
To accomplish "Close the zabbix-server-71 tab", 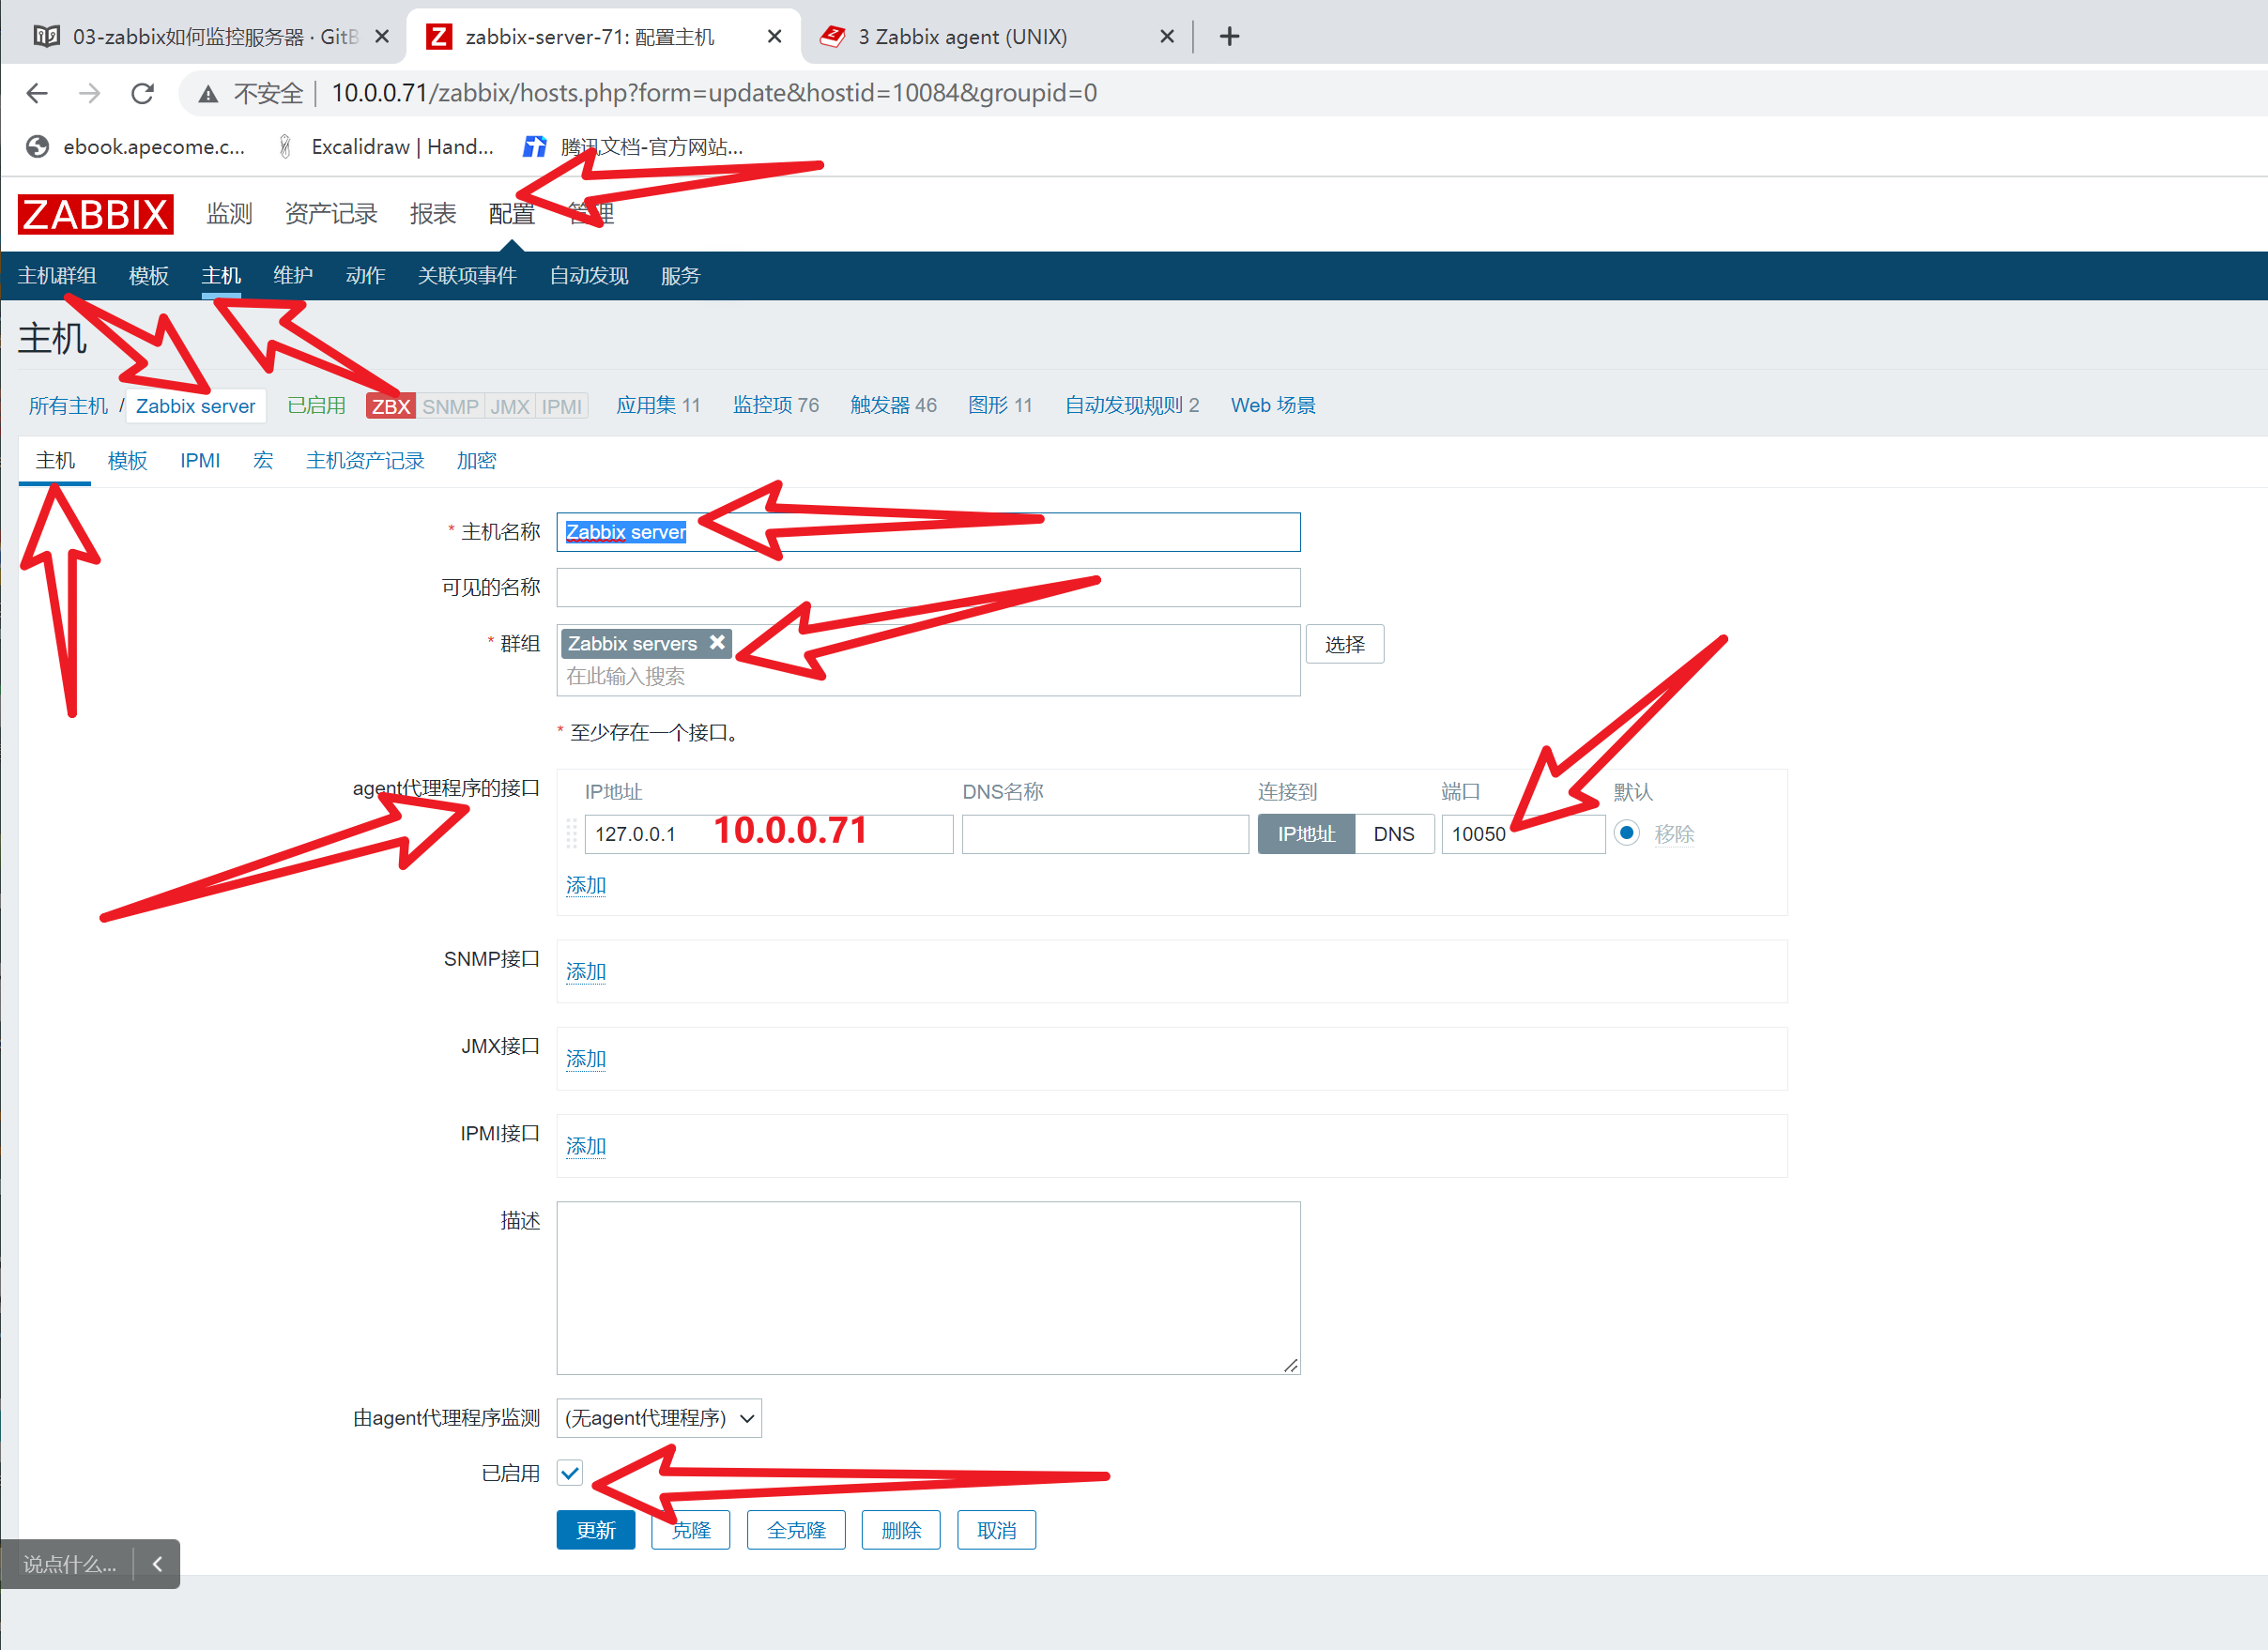I will pyautogui.click(x=774, y=37).
